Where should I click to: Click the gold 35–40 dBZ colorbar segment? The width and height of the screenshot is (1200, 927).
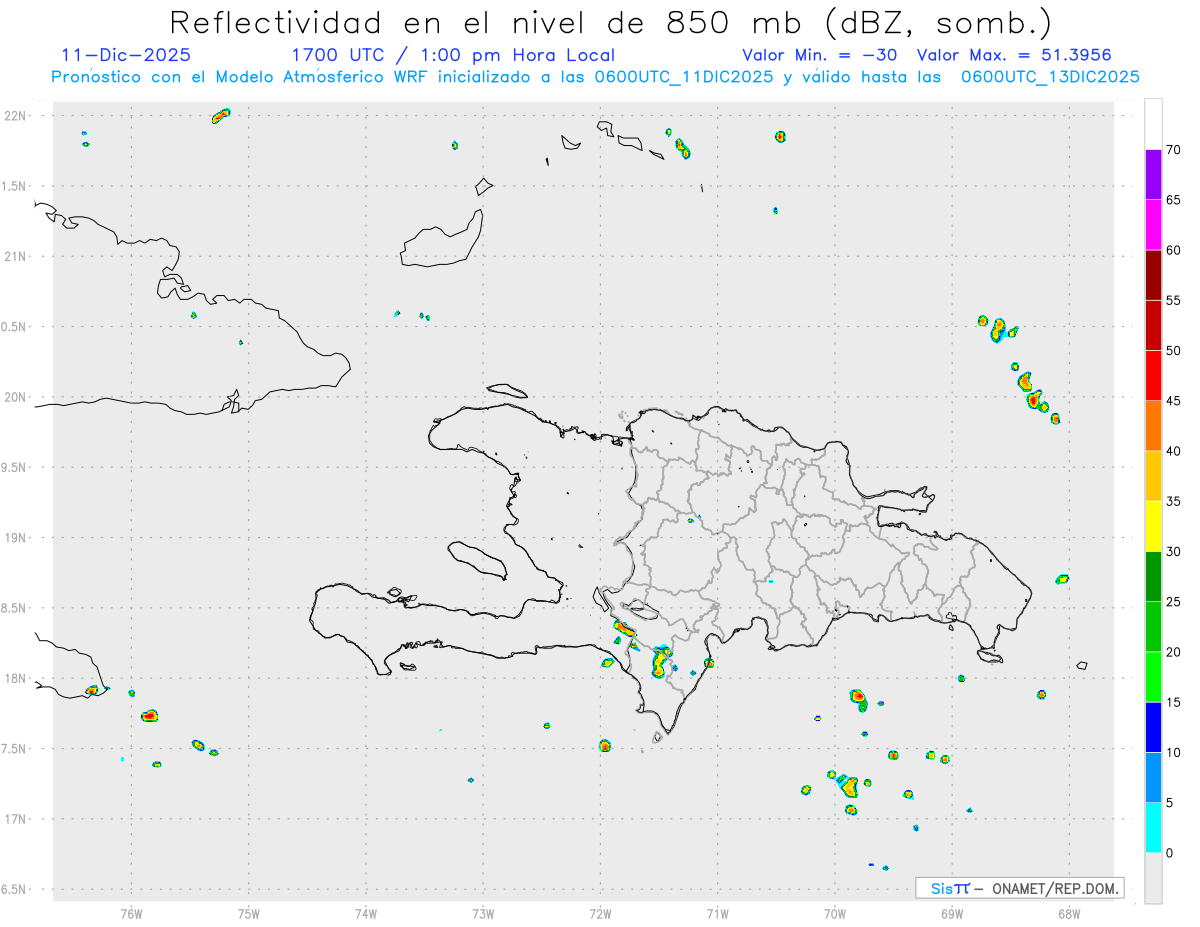1153,476
